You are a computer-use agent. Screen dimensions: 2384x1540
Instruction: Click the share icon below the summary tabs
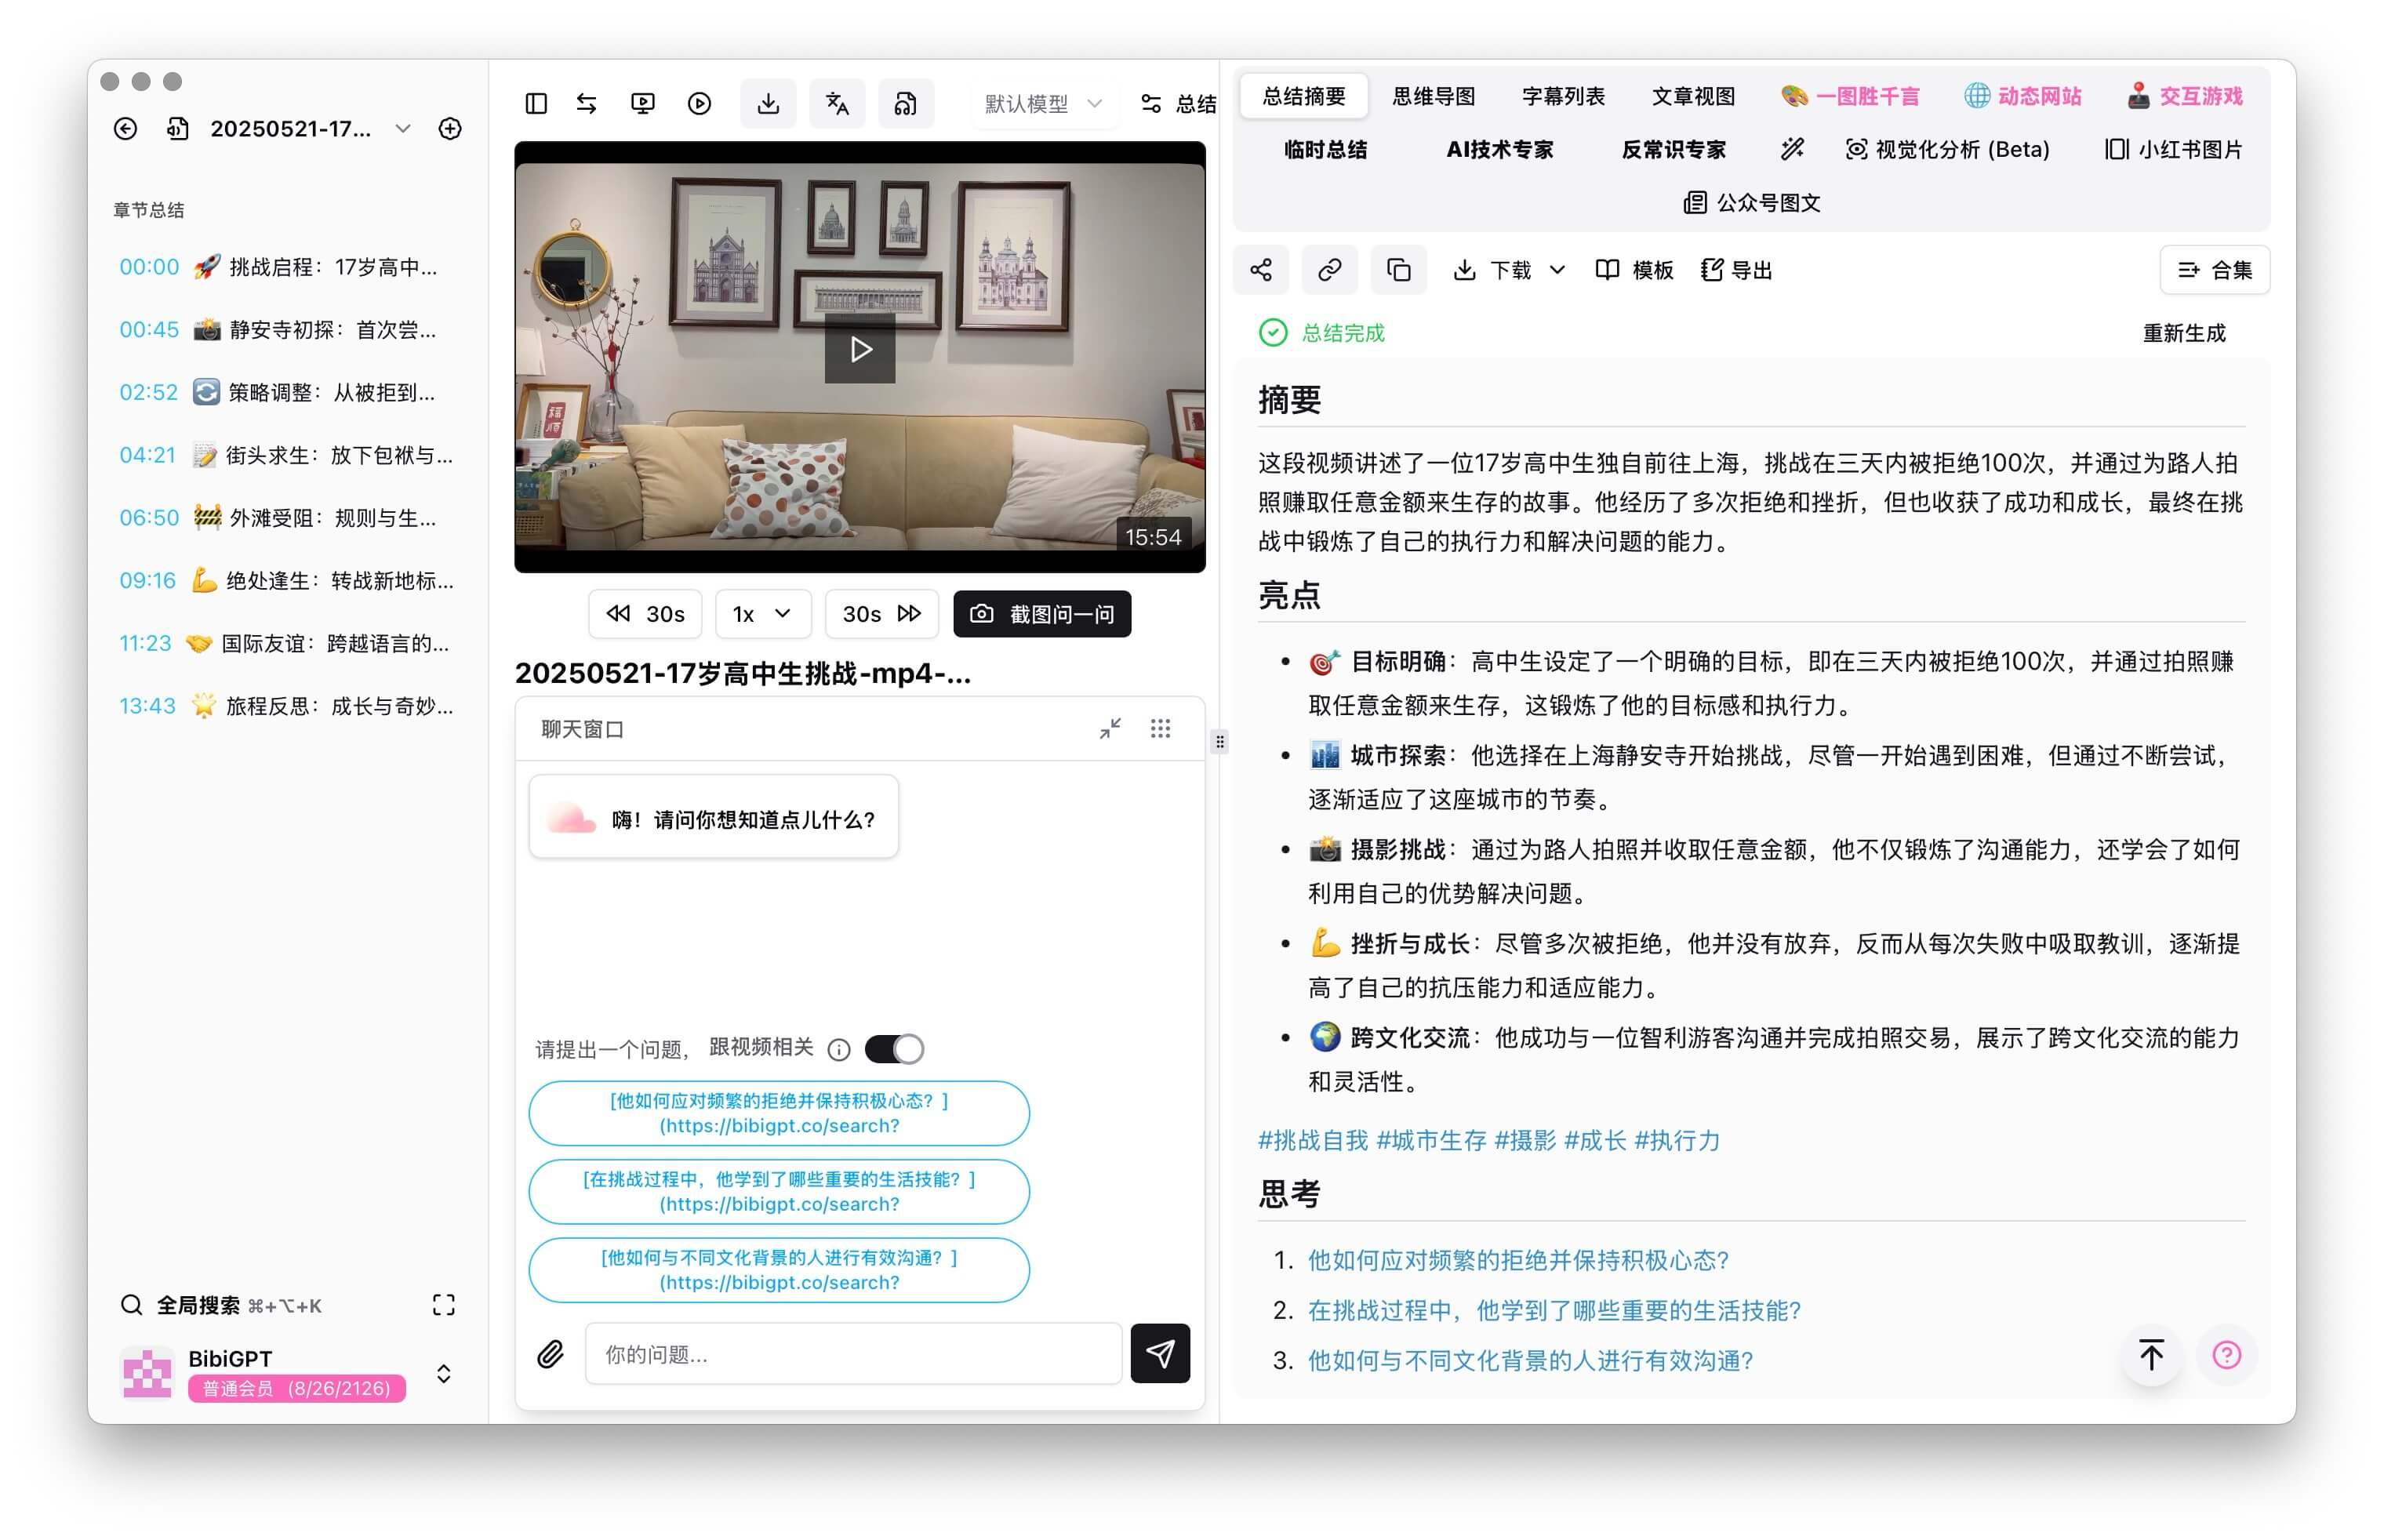tap(1261, 269)
